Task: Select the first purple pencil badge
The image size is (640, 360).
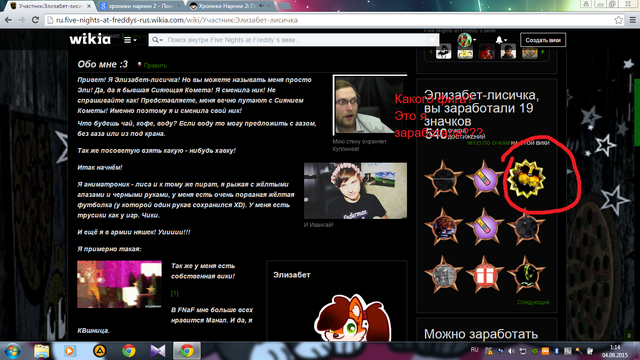Action: click(485, 179)
